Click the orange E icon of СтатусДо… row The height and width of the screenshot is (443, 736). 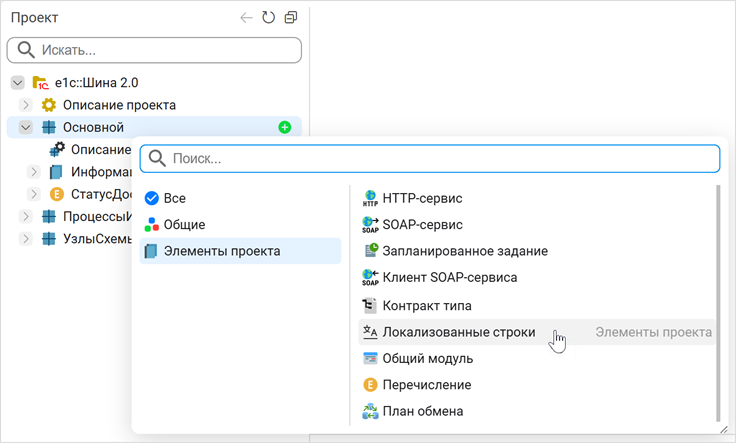point(56,194)
